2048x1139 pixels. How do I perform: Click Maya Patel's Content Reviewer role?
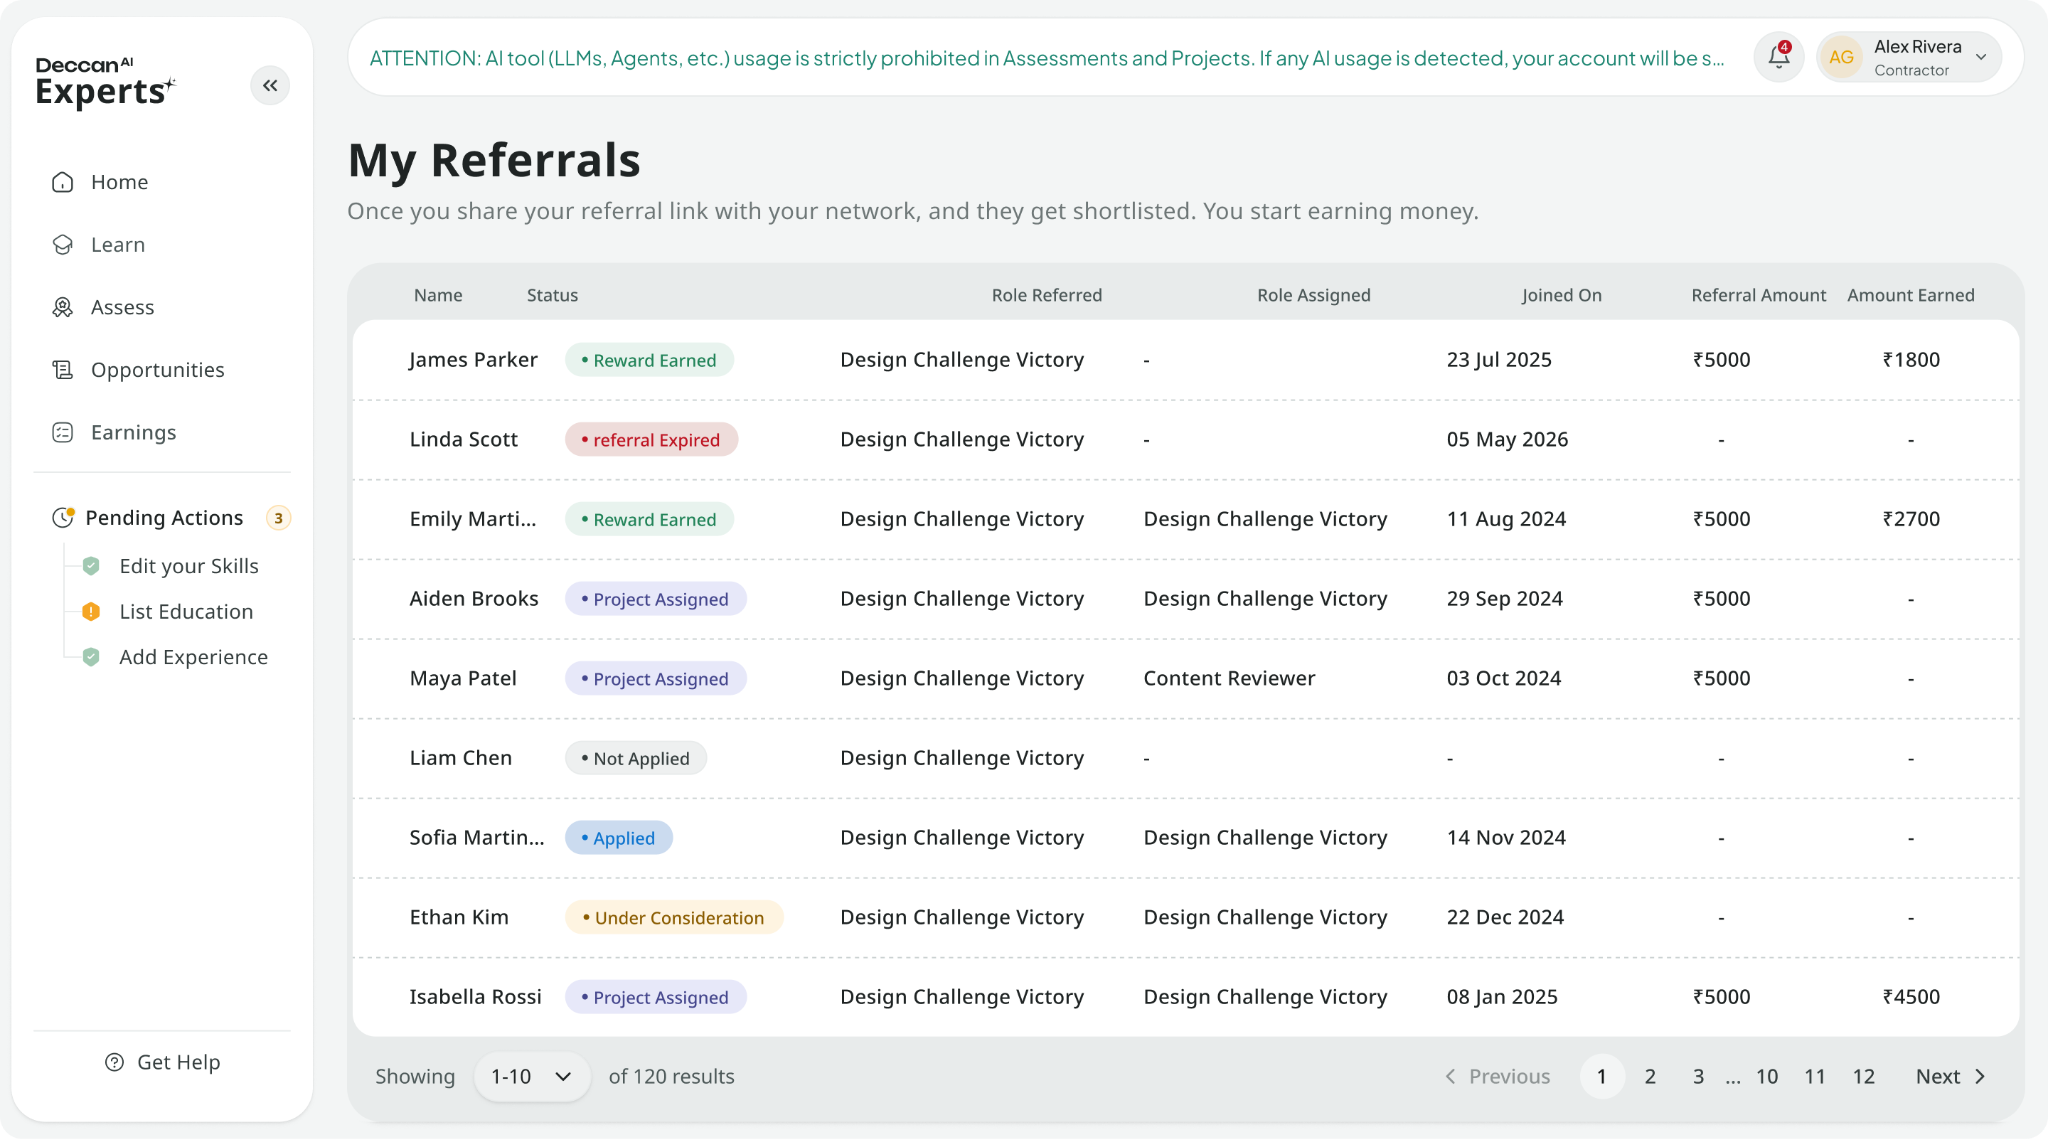pyautogui.click(x=1229, y=678)
